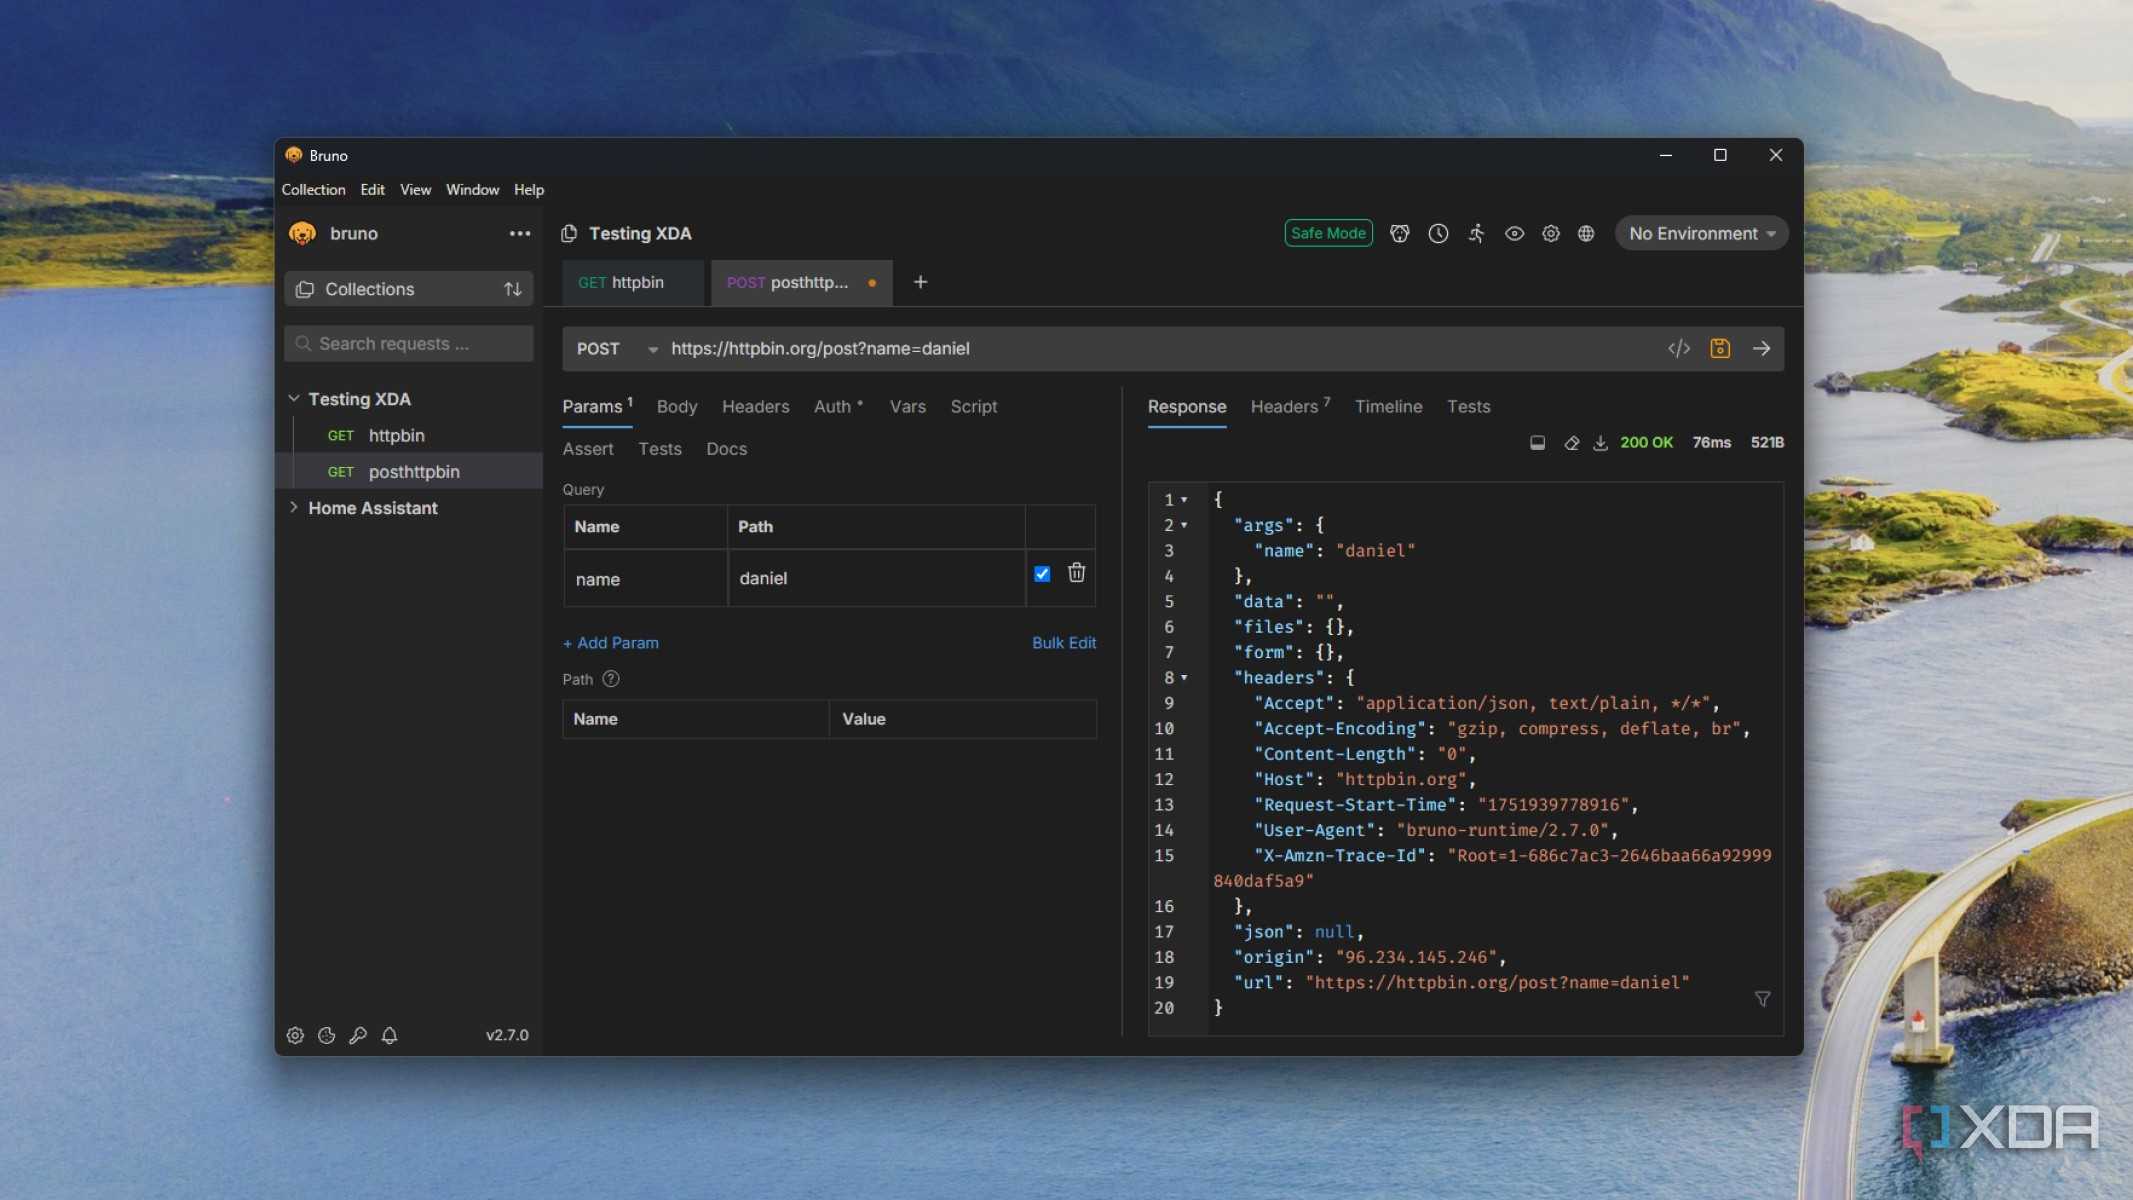
Task: Click the Collections button in sidebar
Action: point(408,289)
